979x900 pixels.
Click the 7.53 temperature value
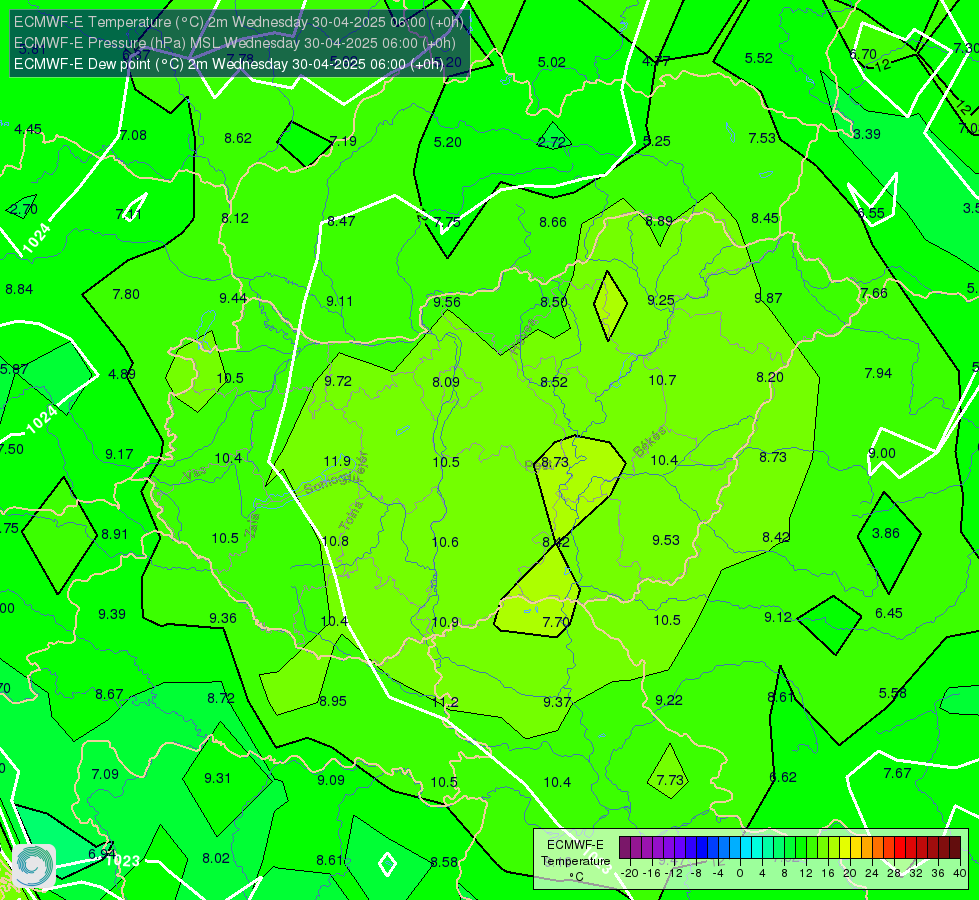[x=762, y=138]
